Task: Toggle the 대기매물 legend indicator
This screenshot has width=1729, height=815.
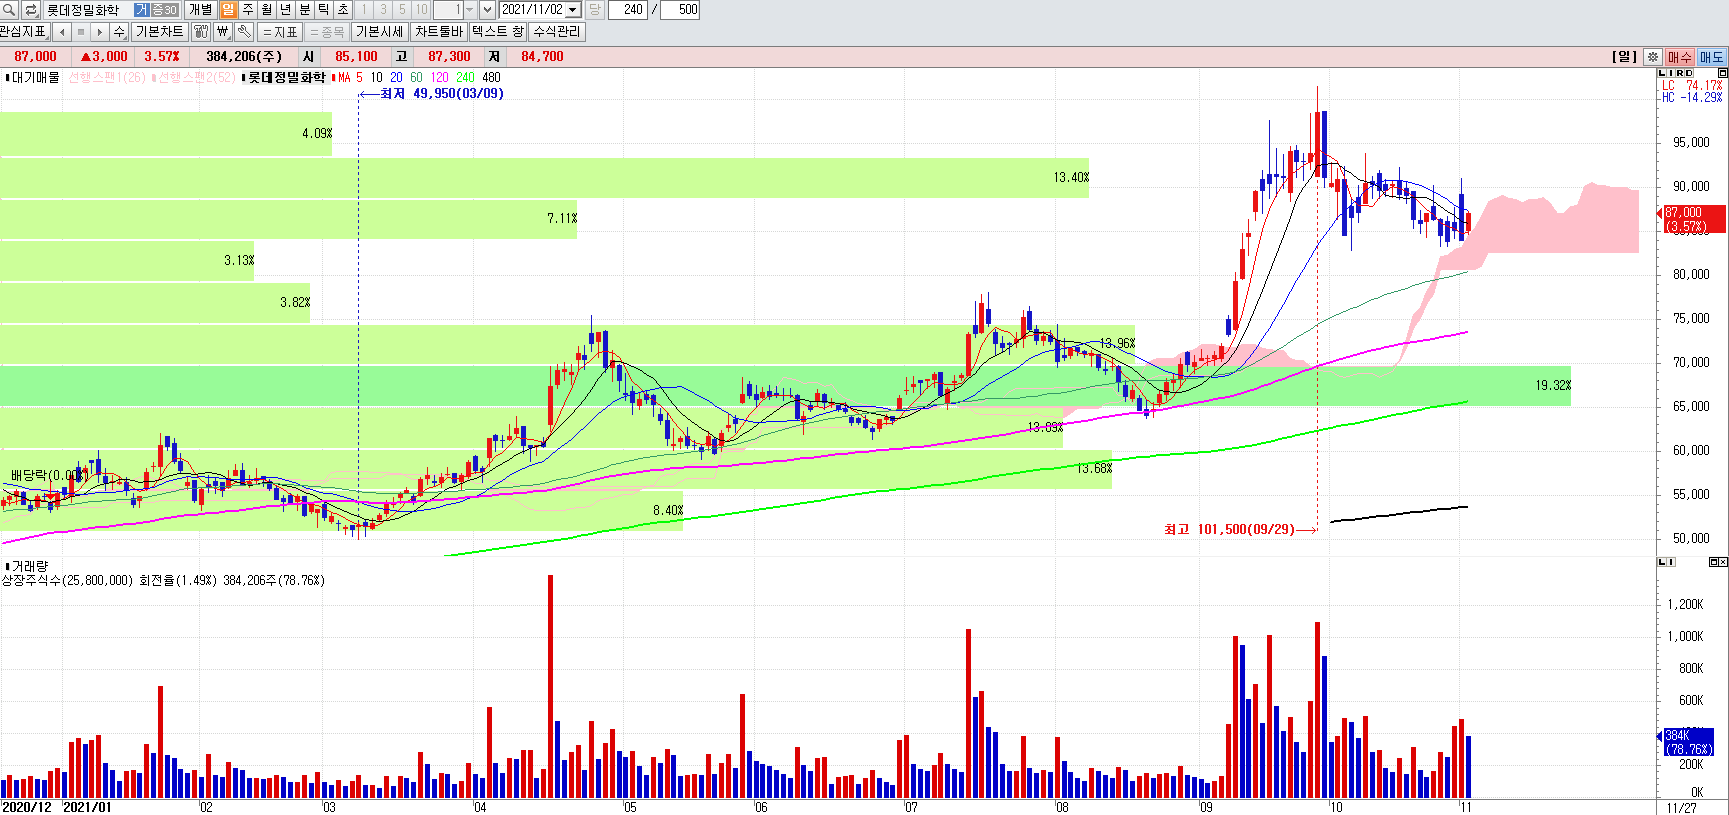Action: (x=33, y=77)
